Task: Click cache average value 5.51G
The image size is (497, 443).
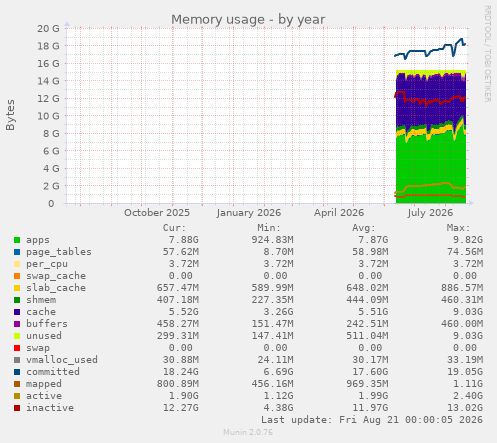Action: pos(373,312)
